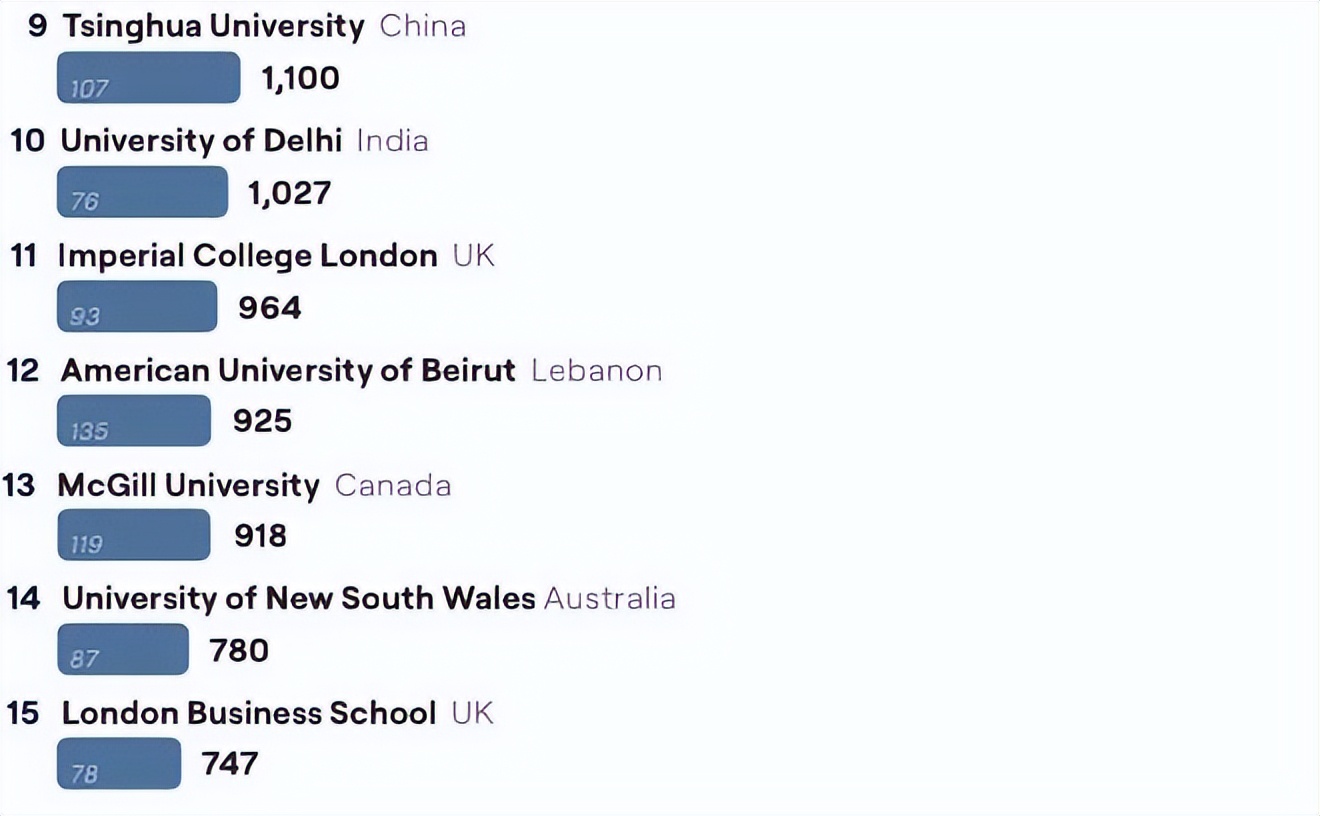Click the Lebanon country label
The width and height of the screenshot is (1320, 816).
pyautogui.click(x=596, y=371)
